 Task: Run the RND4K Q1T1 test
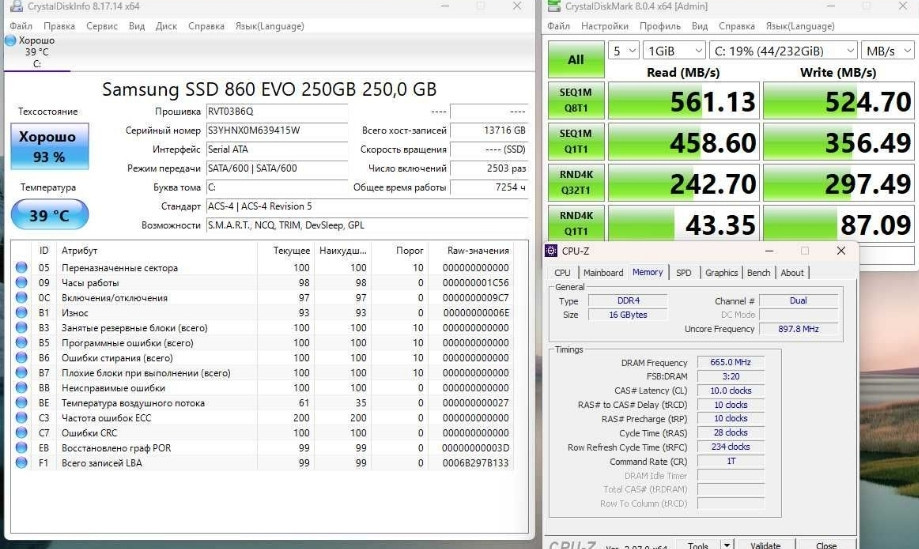pos(576,222)
